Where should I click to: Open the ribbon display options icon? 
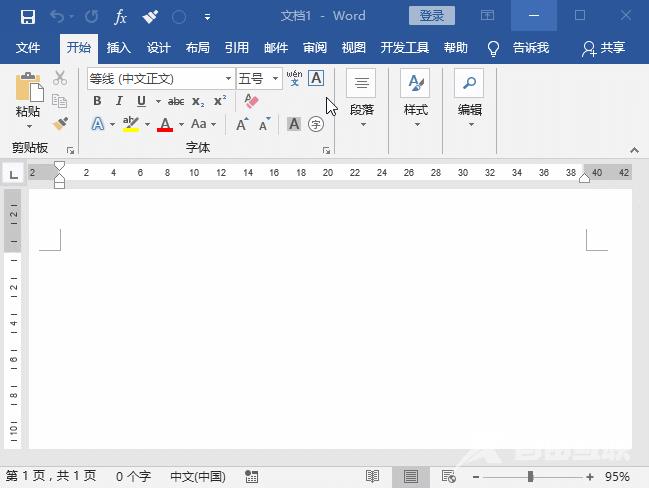[x=487, y=16]
